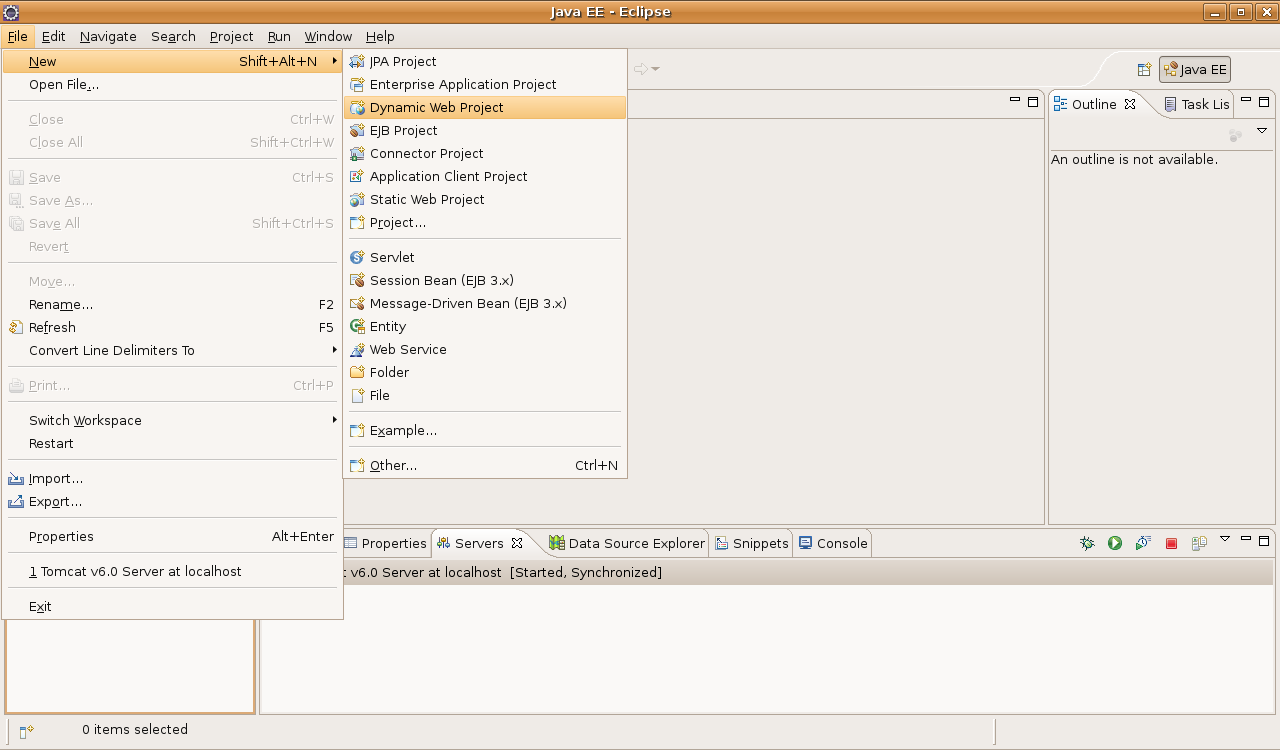The height and width of the screenshot is (750, 1280).
Task: Choose Message-Driven Bean (EJB 3.x)
Action: (485, 303)
